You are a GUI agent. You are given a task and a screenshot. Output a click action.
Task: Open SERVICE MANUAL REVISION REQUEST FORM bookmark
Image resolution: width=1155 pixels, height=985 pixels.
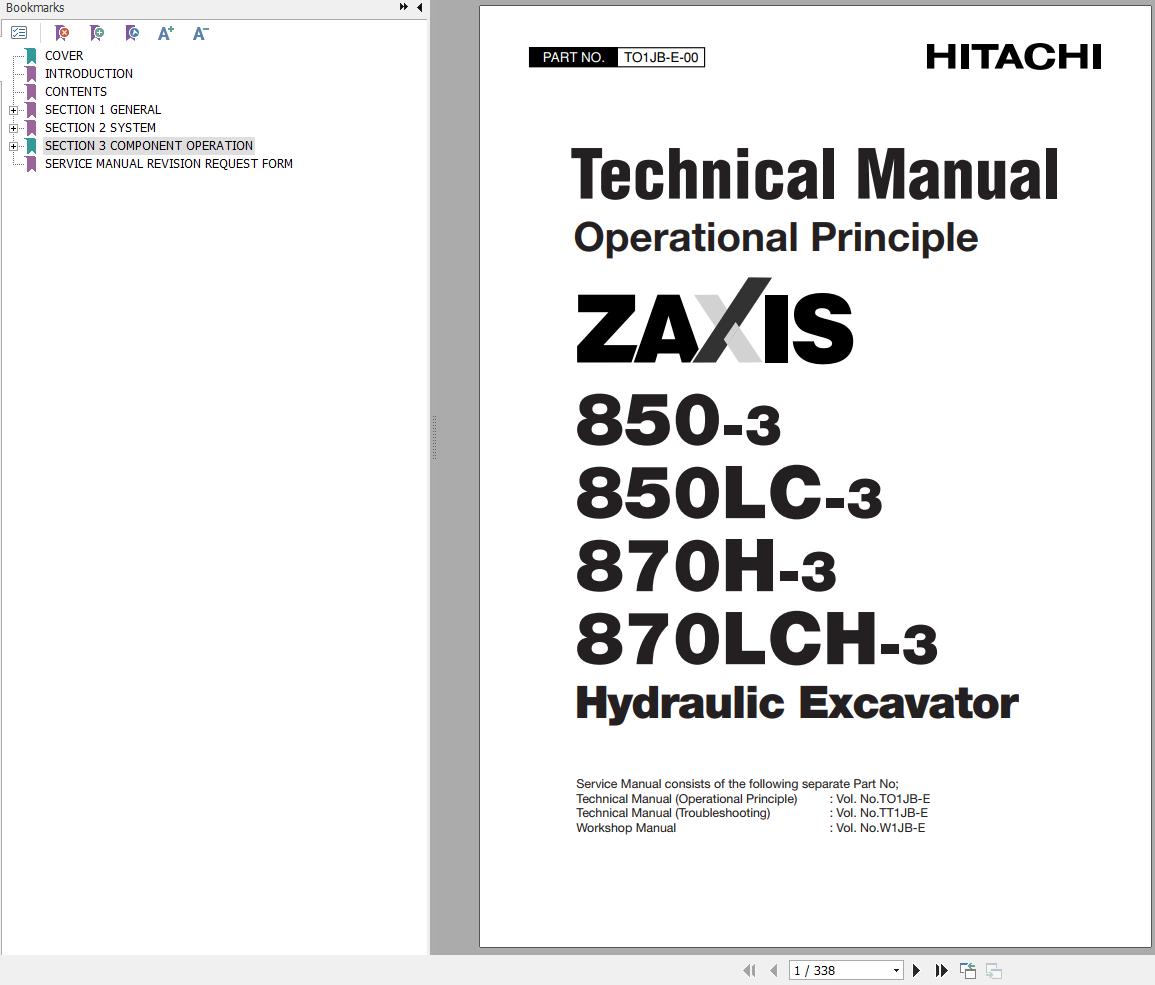tap(169, 164)
